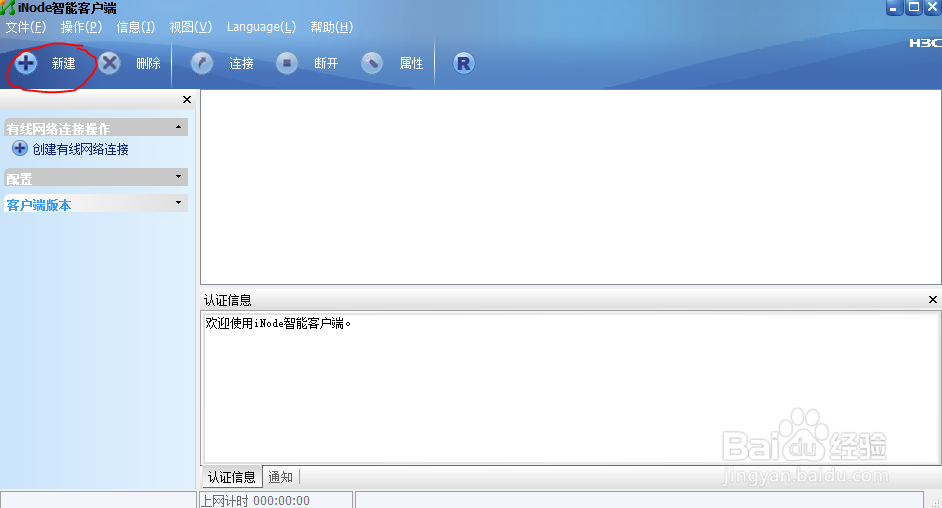
Task: Click the 连接 toolbar label
Action: point(242,64)
